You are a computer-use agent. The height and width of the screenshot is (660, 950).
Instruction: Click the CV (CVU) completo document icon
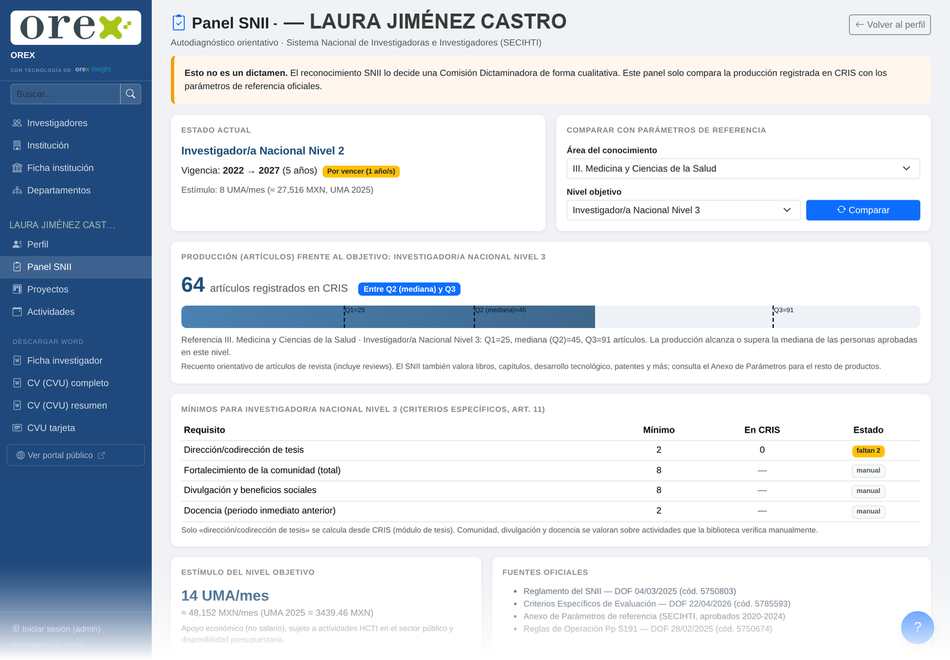coord(17,383)
